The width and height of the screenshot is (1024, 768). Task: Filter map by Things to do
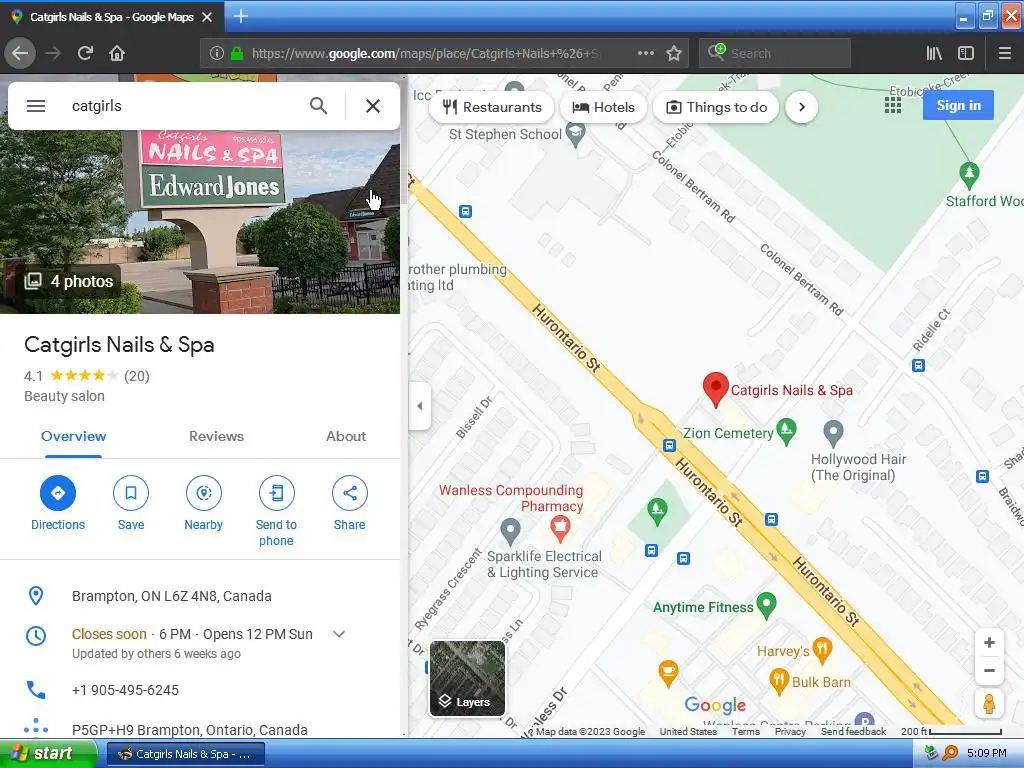(x=716, y=107)
